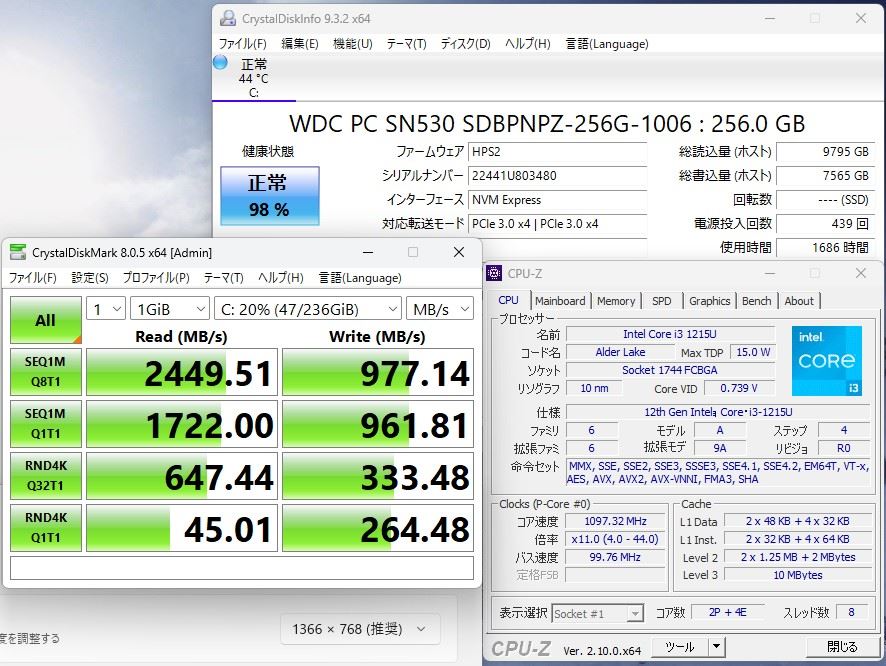Open the test size dropdown showing 1GiB

pyautogui.click(x=170, y=310)
